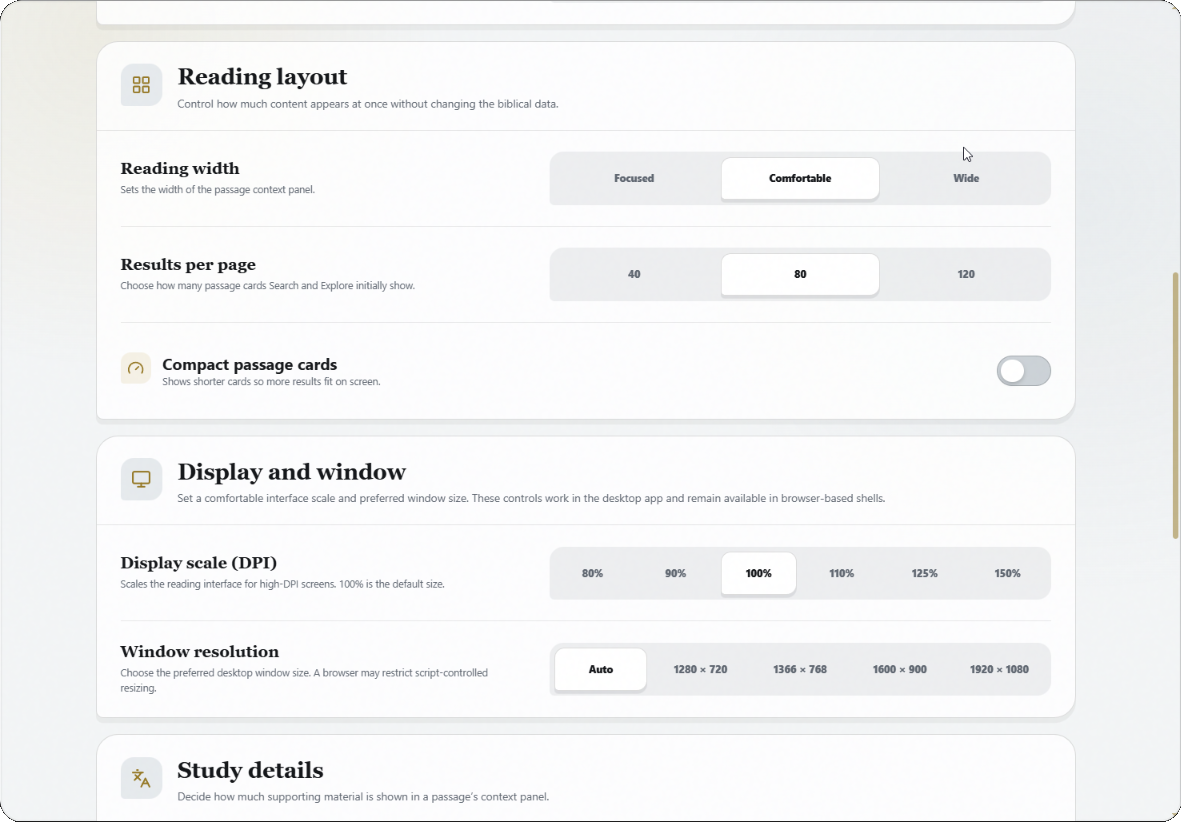Screen dimensions: 1181x822
Task: Click the Reading layout grid icon
Action: (x=141, y=84)
